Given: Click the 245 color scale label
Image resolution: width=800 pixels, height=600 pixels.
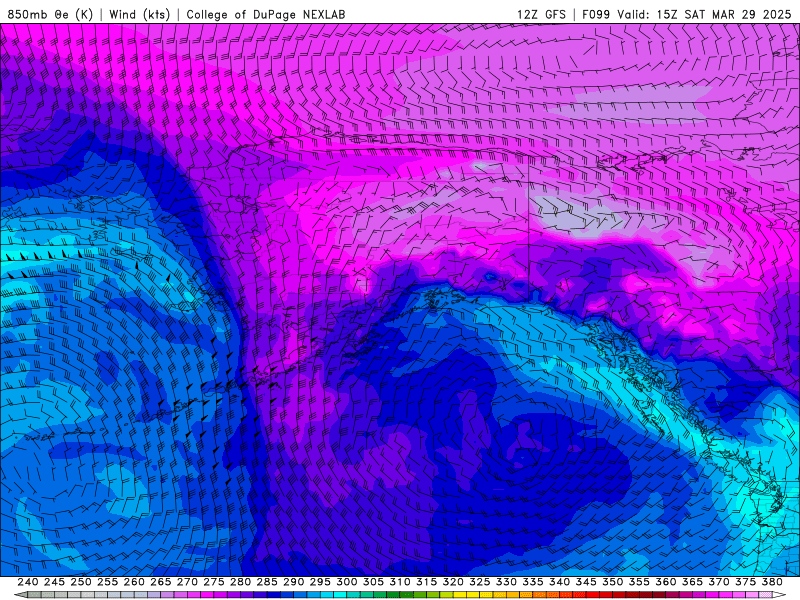Looking at the screenshot, I should tap(54, 582).
